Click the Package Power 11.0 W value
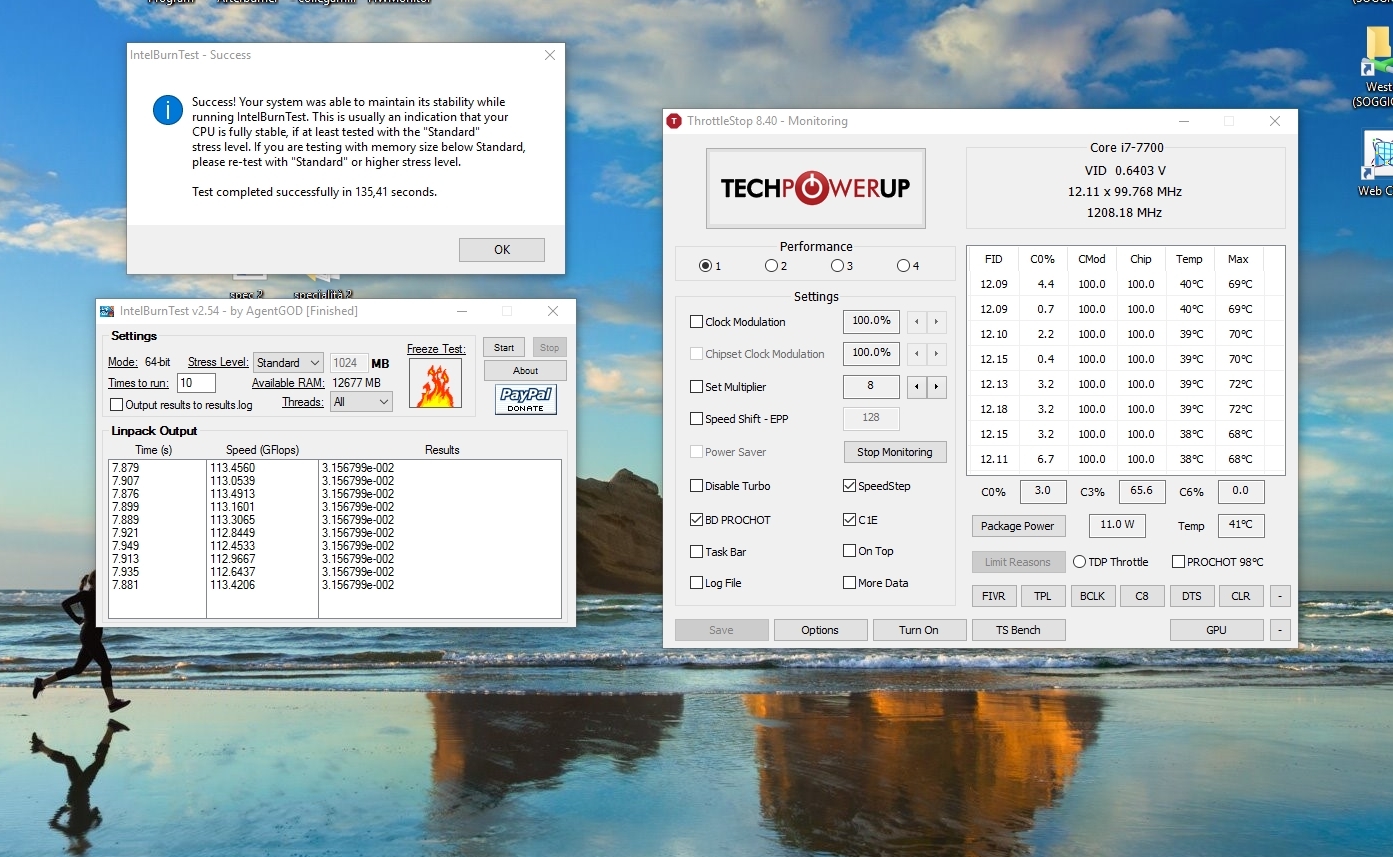This screenshot has height=857, width=1393. [x=1117, y=525]
